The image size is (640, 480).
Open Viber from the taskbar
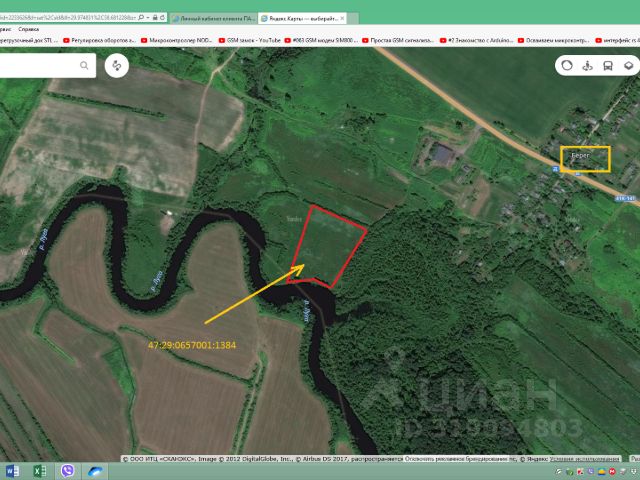[x=67, y=471]
